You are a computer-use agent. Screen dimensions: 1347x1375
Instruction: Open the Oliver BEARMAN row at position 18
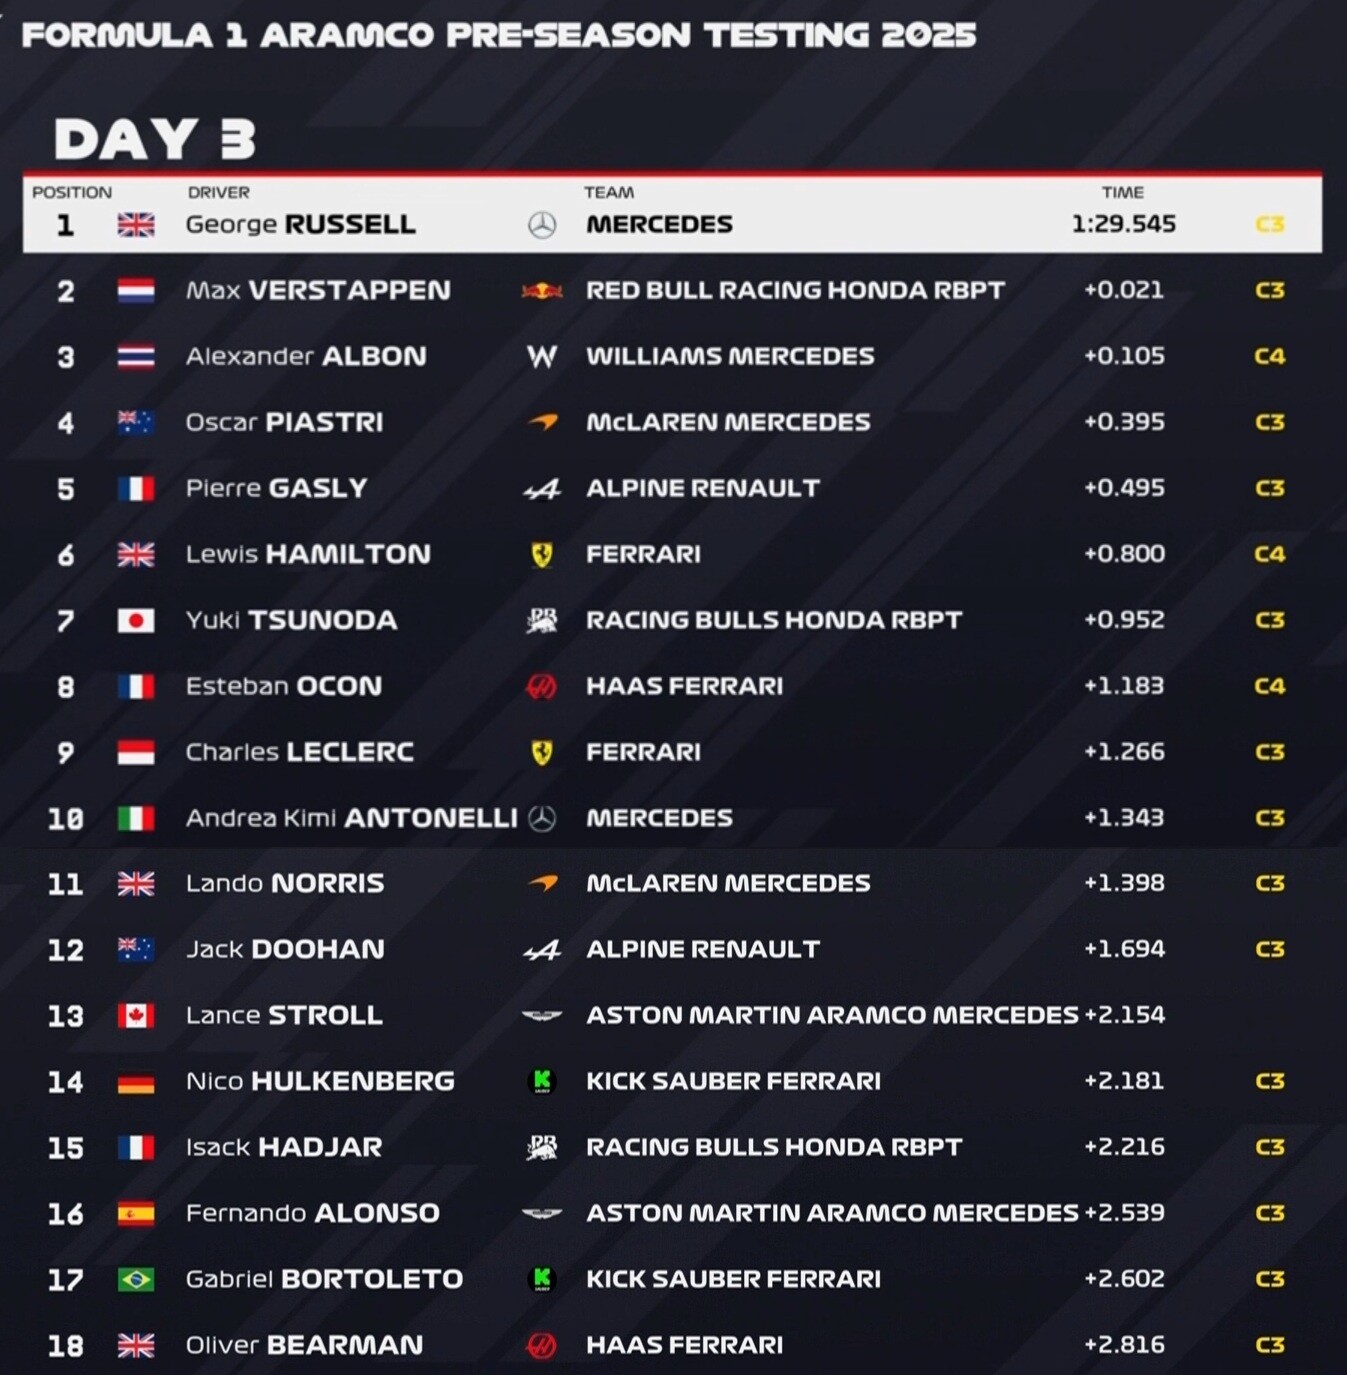coord(672,1345)
